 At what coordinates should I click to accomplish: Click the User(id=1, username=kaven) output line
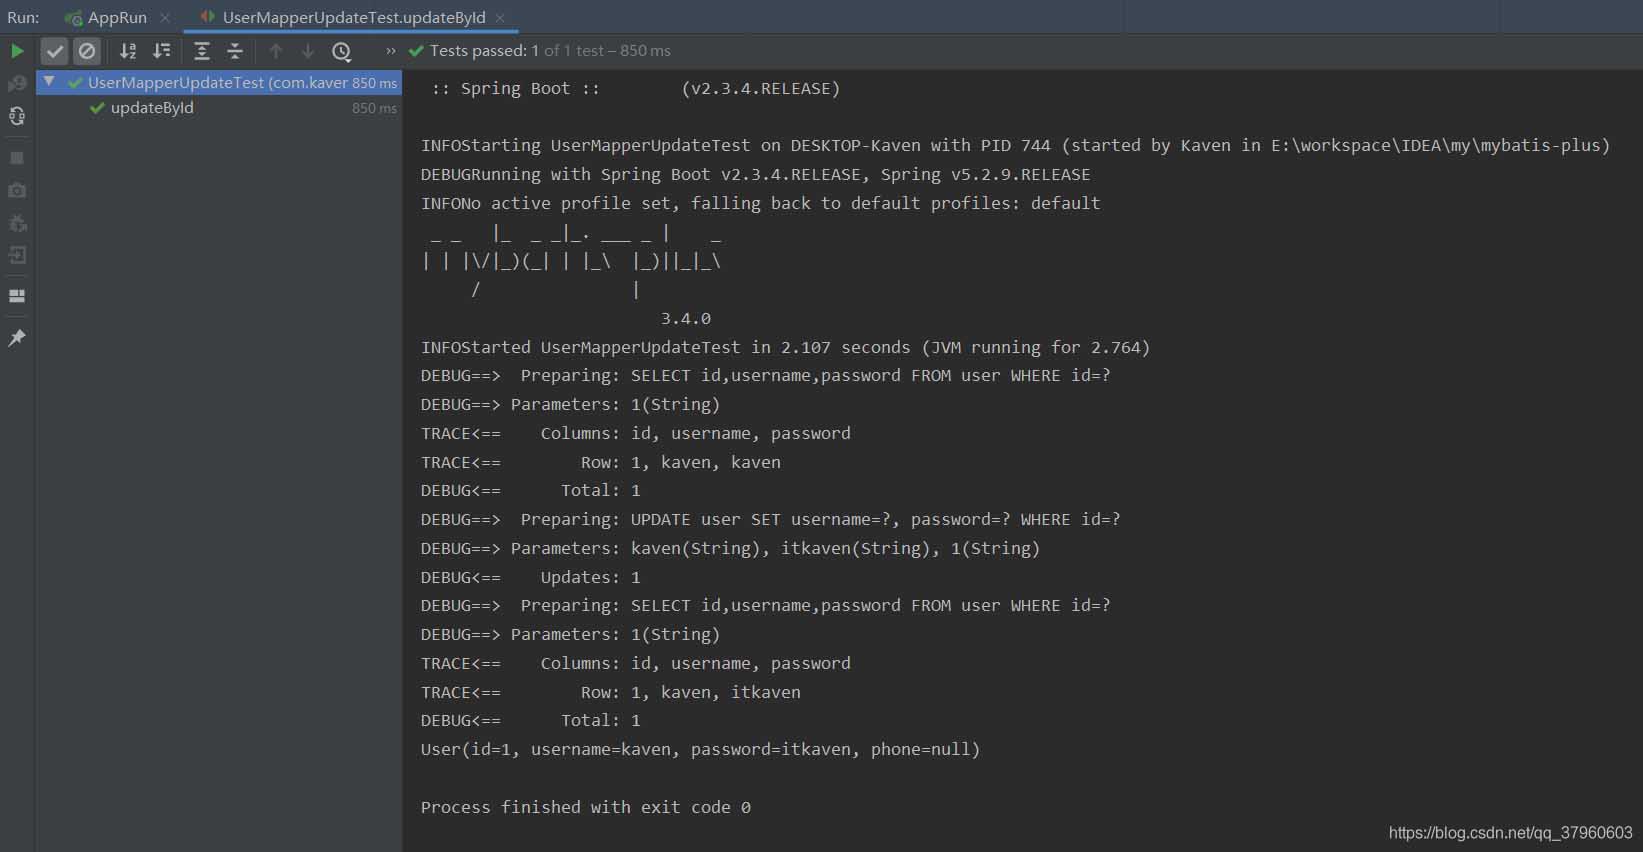[x=700, y=749]
